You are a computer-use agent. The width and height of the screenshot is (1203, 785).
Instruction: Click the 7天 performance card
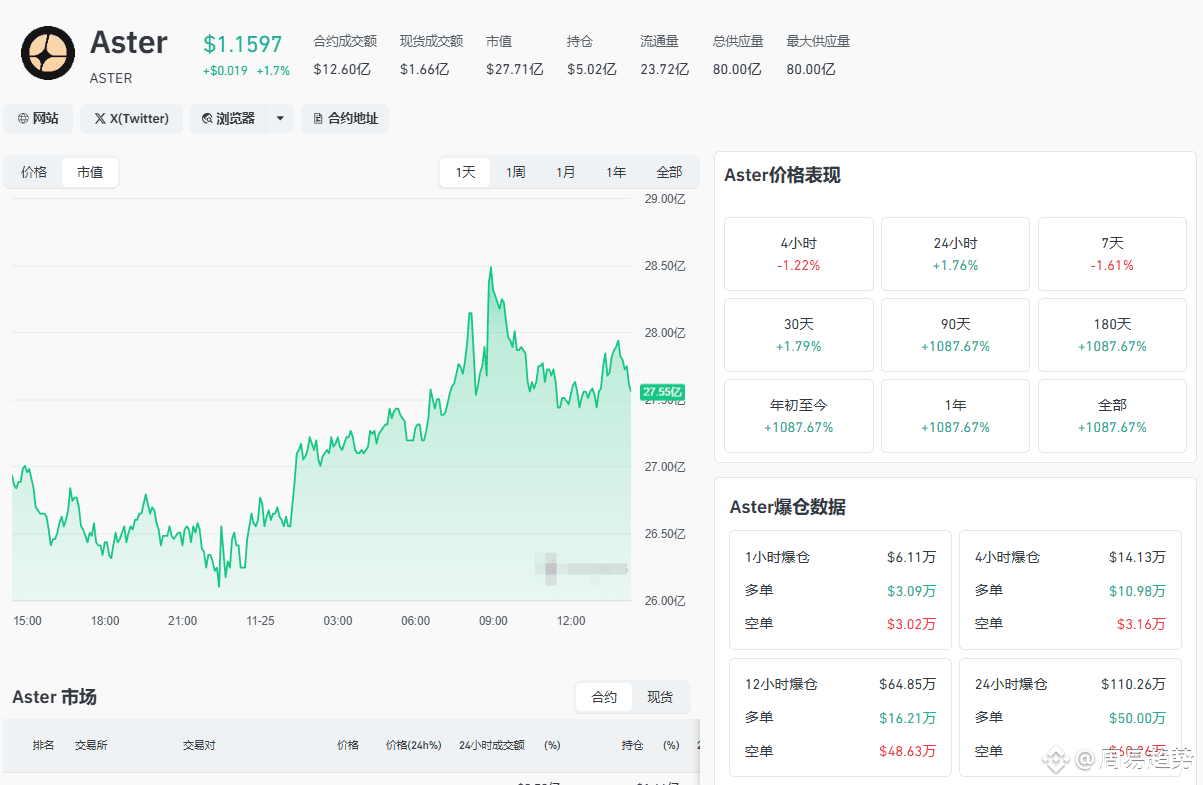(1111, 254)
